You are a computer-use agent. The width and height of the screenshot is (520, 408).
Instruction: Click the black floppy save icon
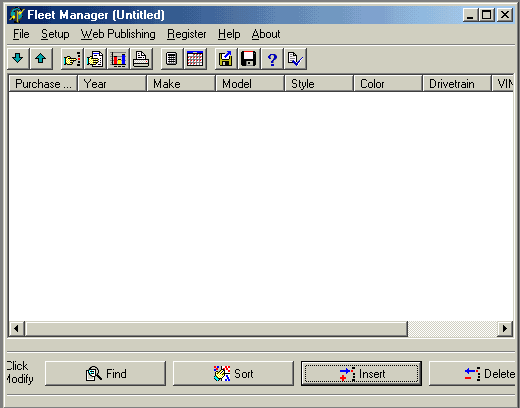(x=249, y=59)
